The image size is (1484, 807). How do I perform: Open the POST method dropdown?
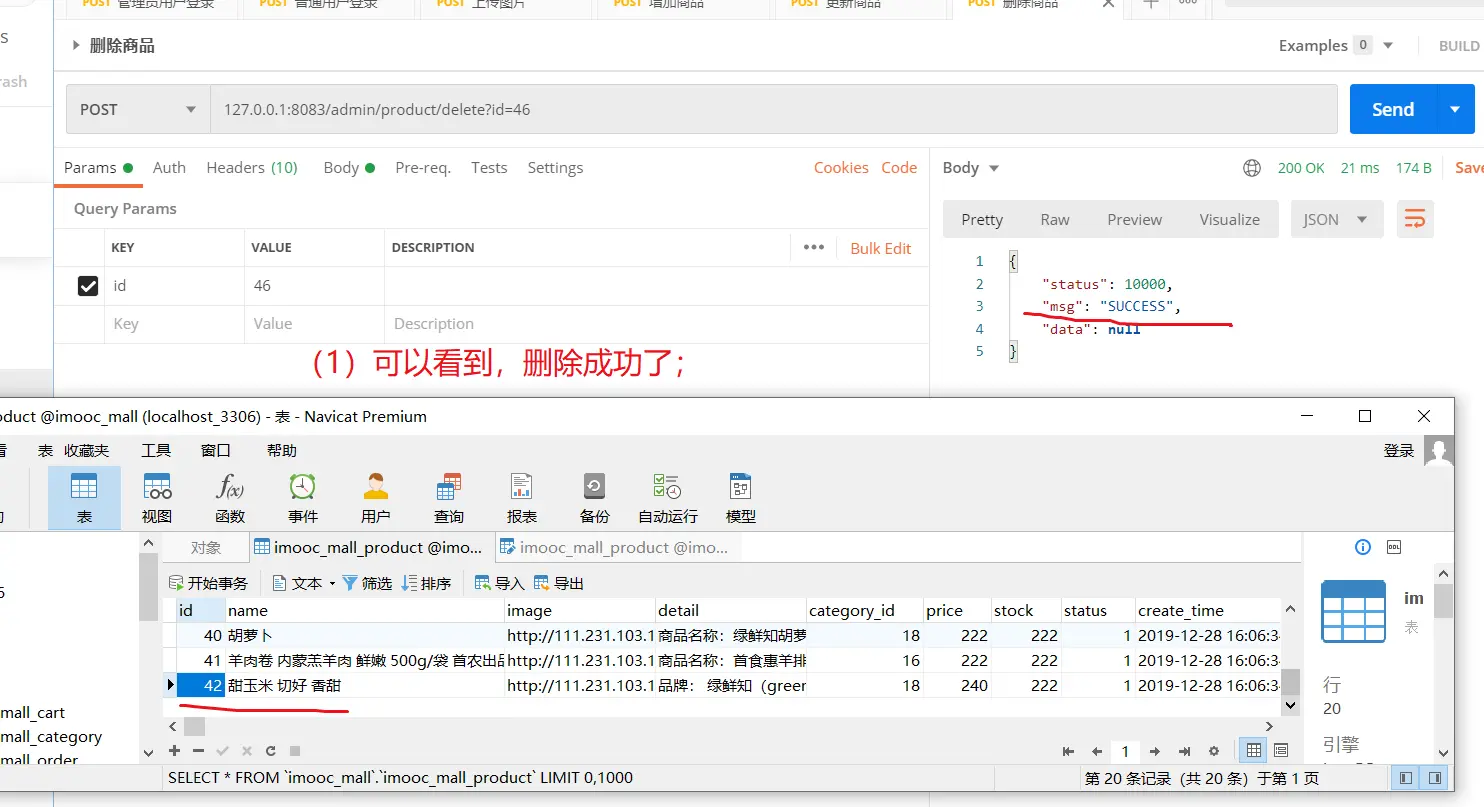pos(138,110)
